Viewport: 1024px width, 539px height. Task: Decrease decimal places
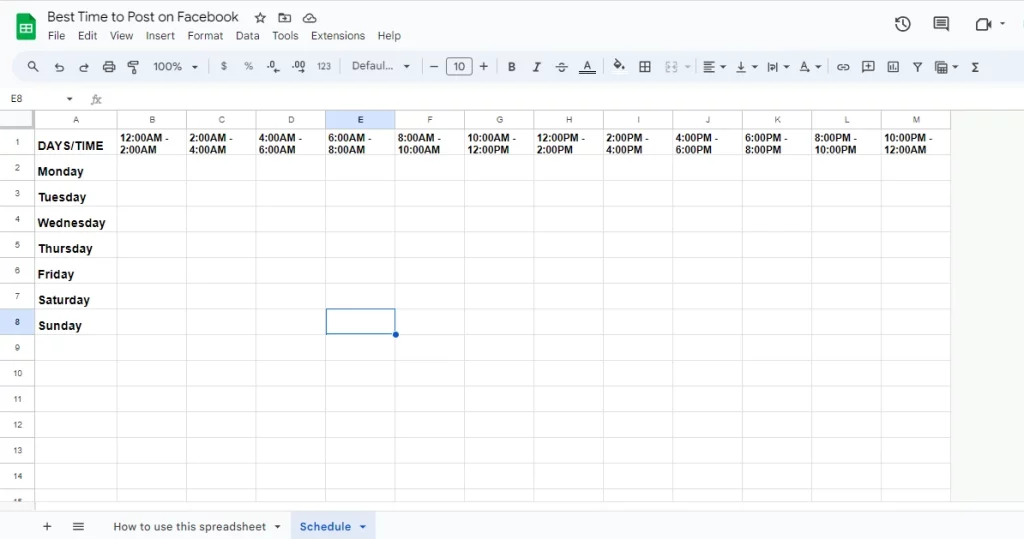click(x=273, y=67)
